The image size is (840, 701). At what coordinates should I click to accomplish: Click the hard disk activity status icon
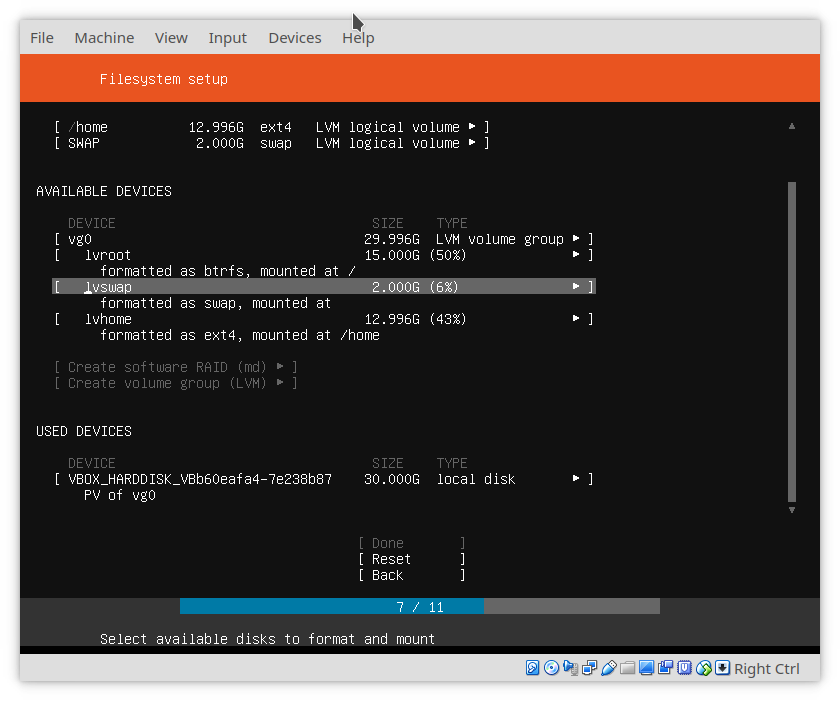pyautogui.click(x=532, y=668)
